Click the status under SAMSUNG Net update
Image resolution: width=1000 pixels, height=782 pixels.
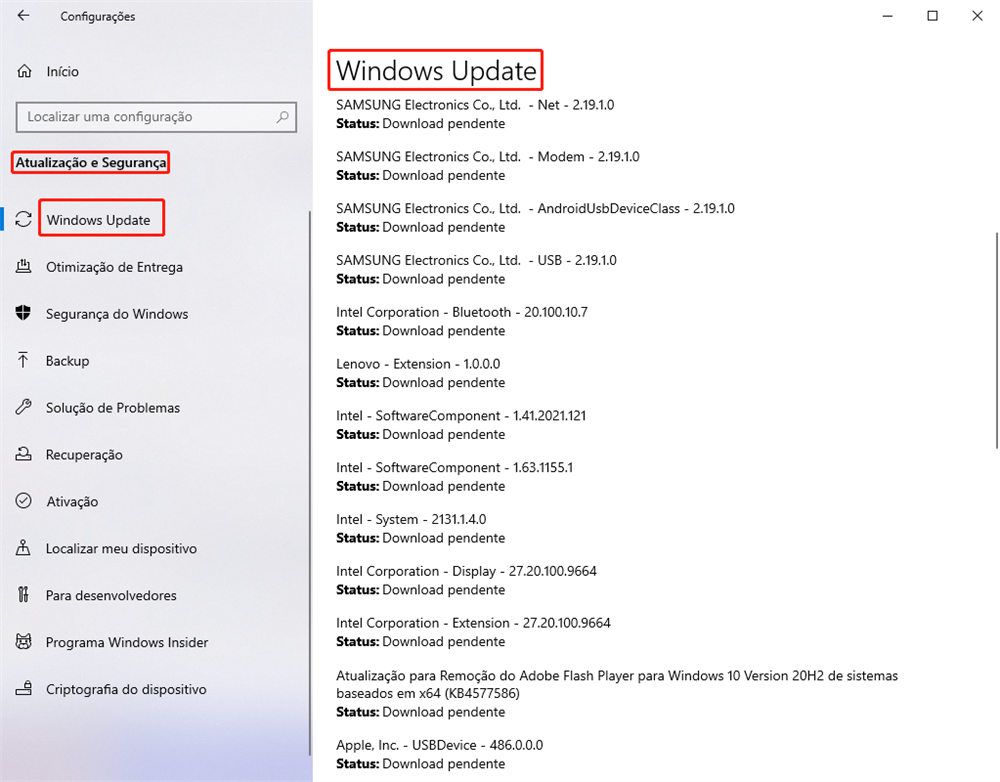[x=420, y=124]
